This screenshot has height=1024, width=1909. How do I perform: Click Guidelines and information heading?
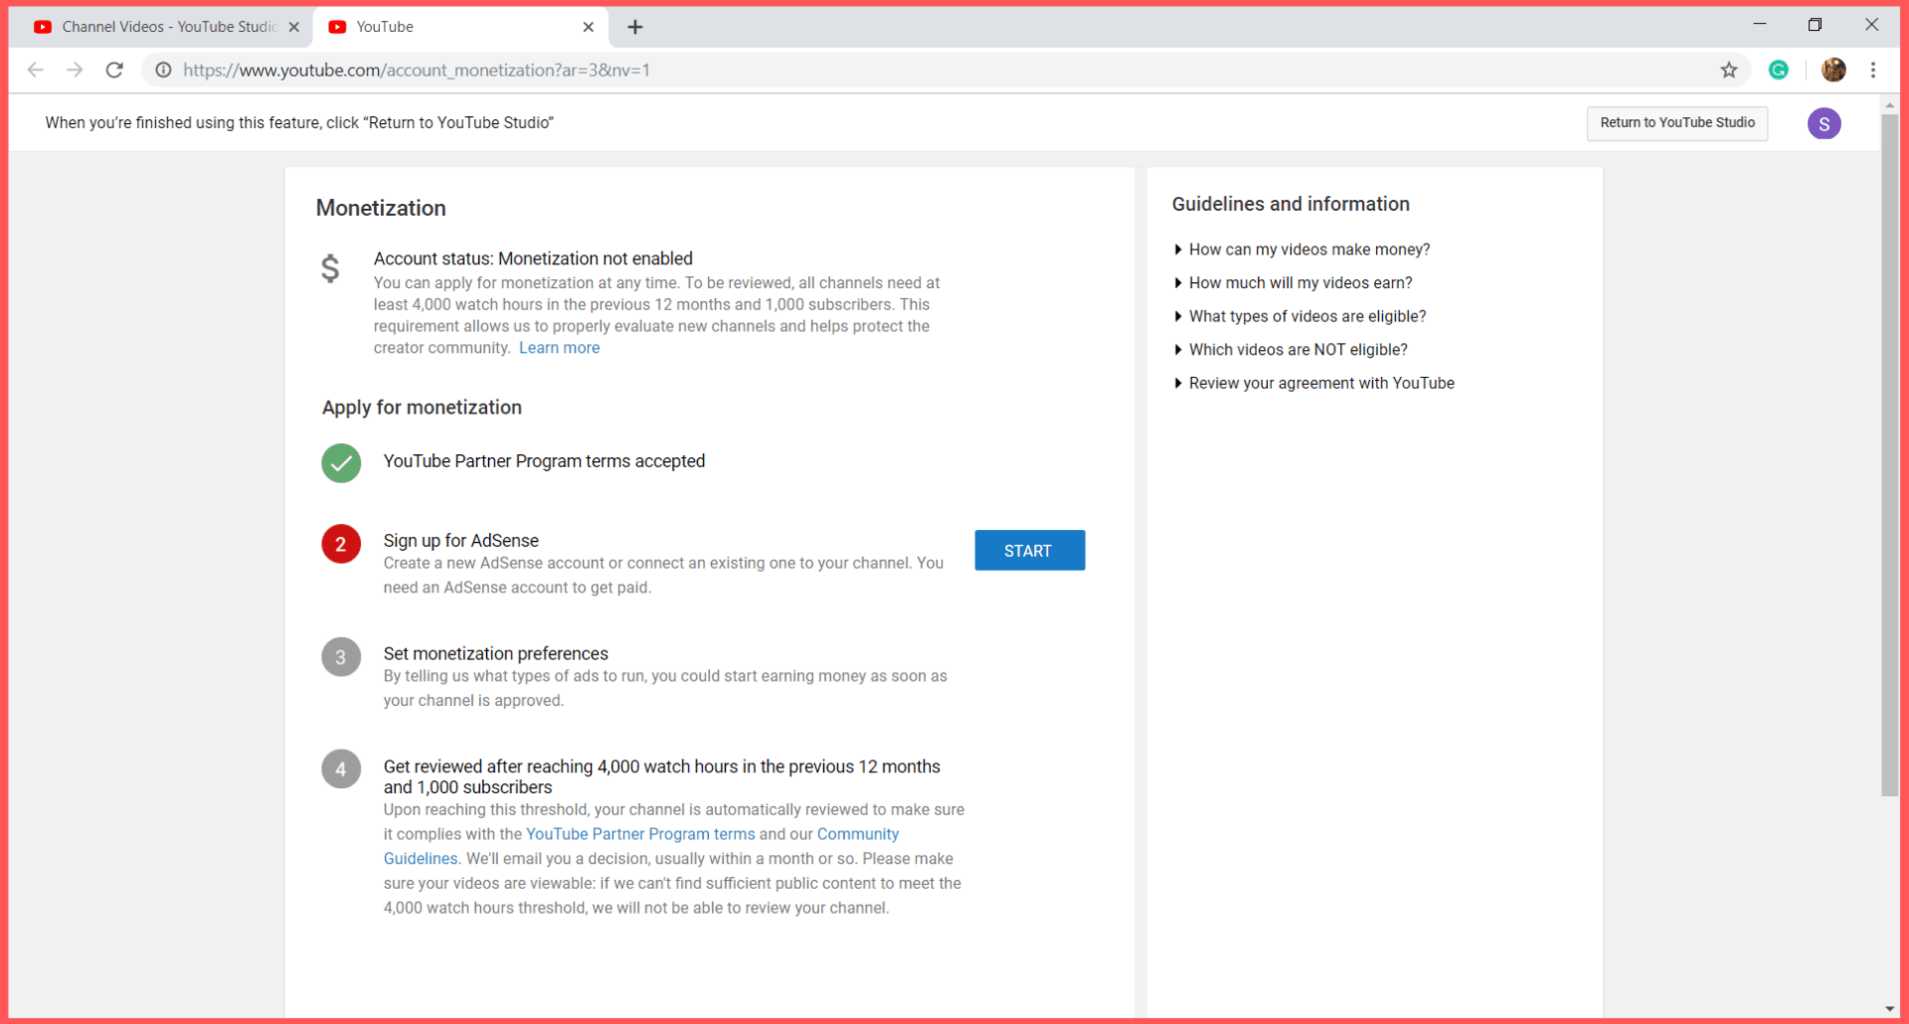point(1291,204)
